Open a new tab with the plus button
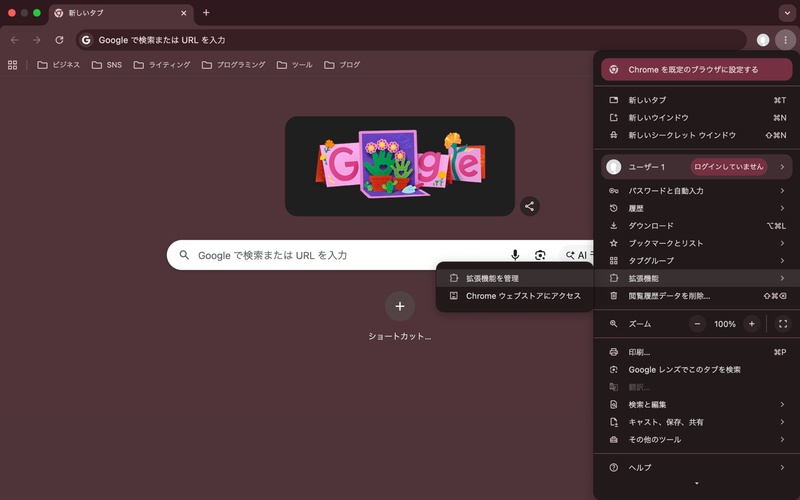800x500 pixels. pos(206,13)
